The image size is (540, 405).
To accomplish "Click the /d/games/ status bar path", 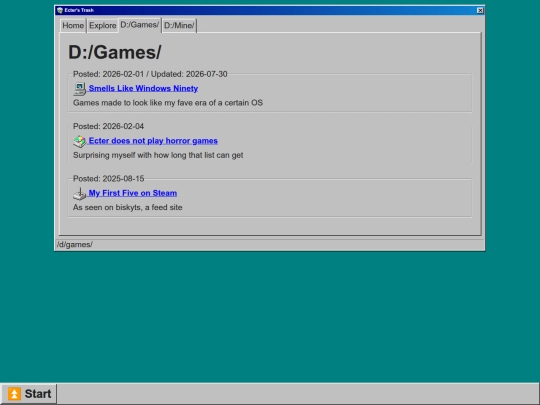I will [75, 245].
